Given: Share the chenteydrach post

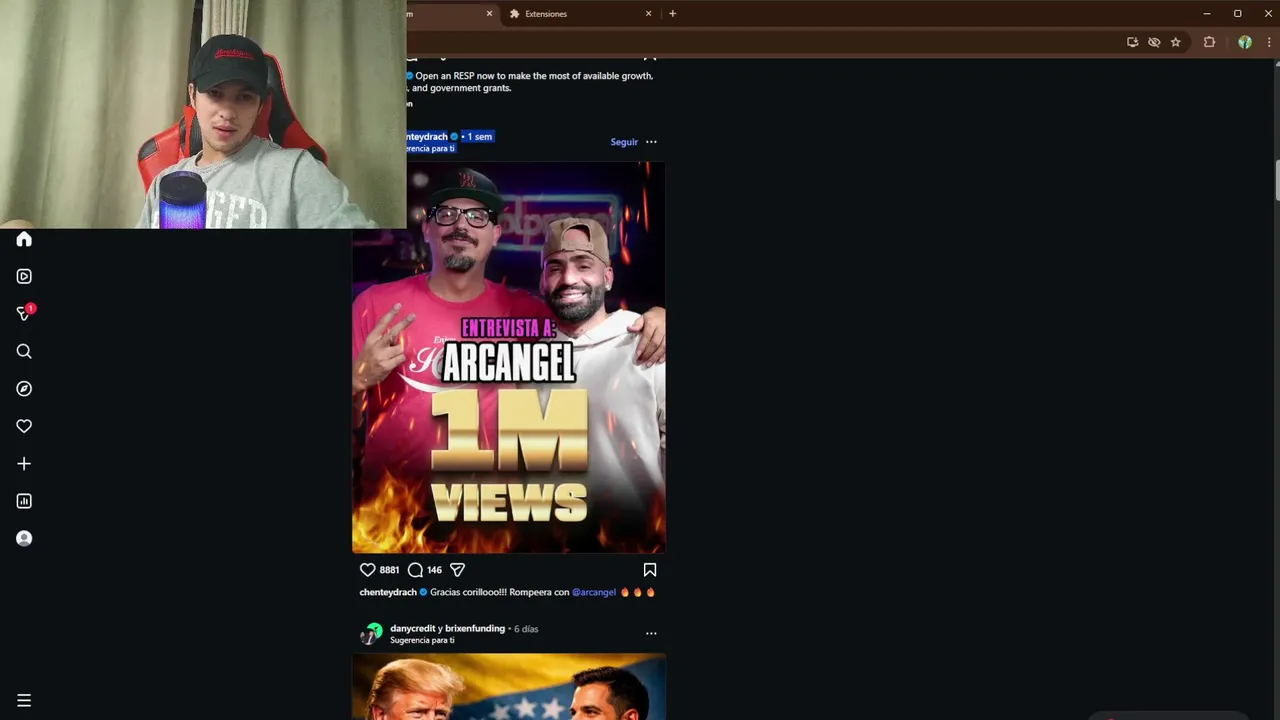Looking at the screenshot, I should click(x=457, y=570).
